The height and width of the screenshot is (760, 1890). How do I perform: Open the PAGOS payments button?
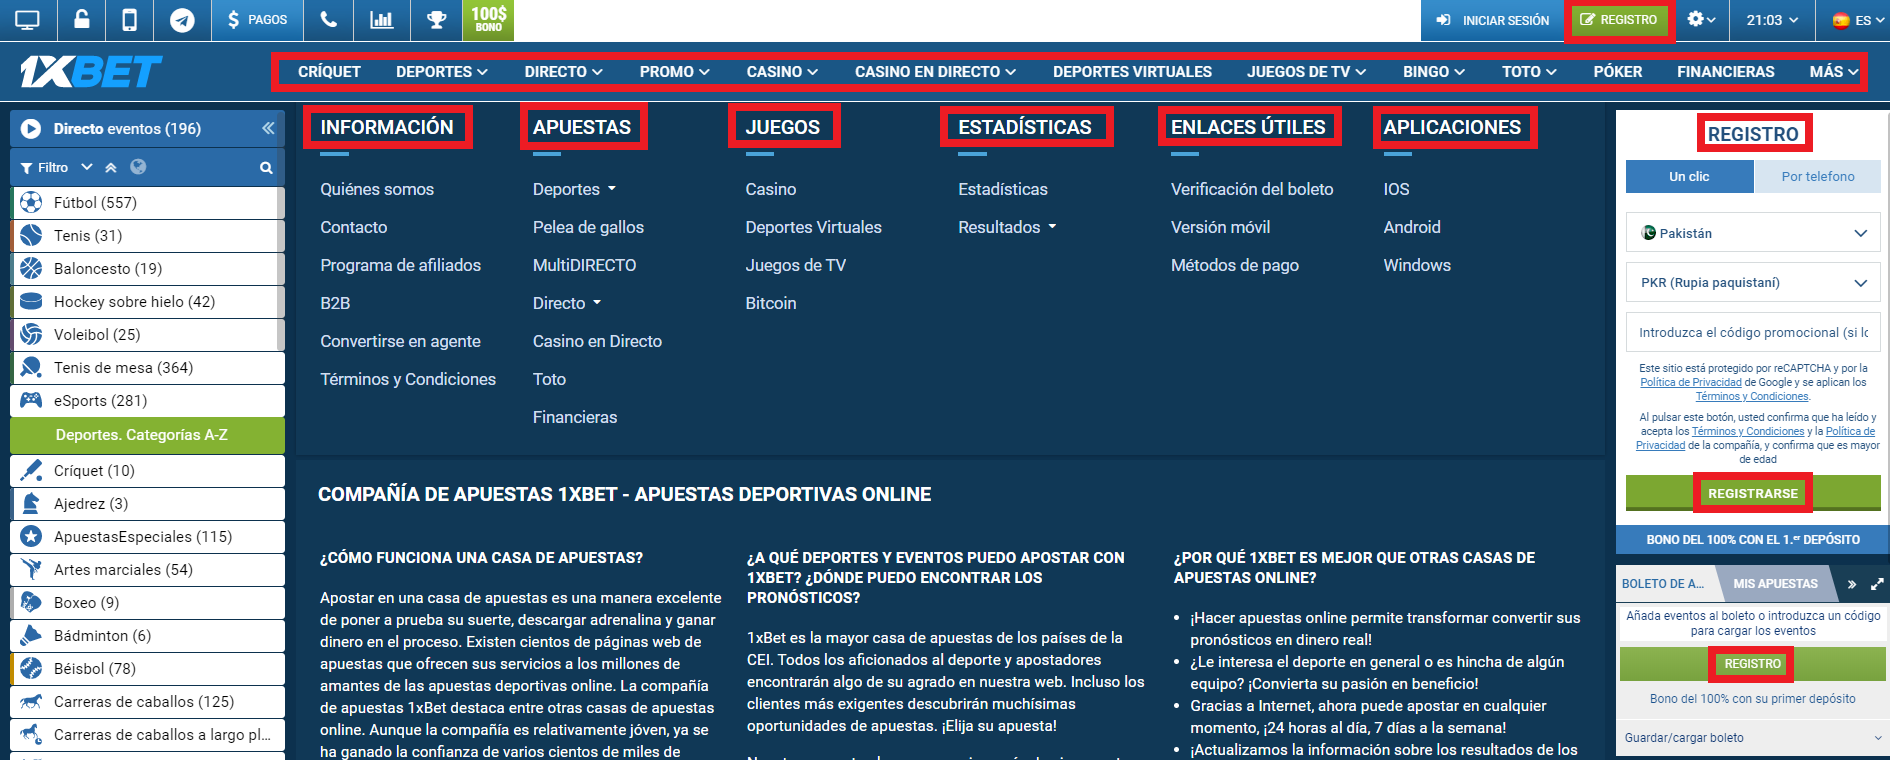point(257,20)
